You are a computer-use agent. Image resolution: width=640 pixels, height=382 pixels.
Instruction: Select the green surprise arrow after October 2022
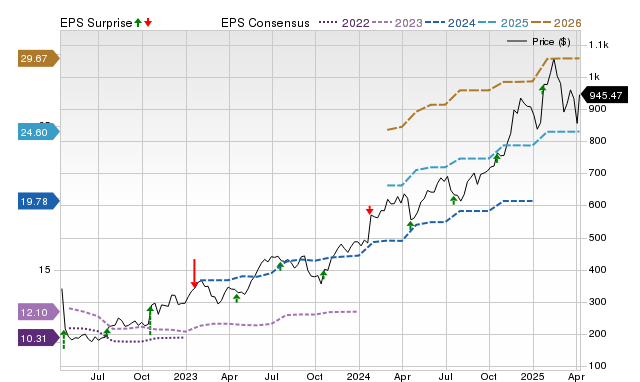tap(150, 320)
